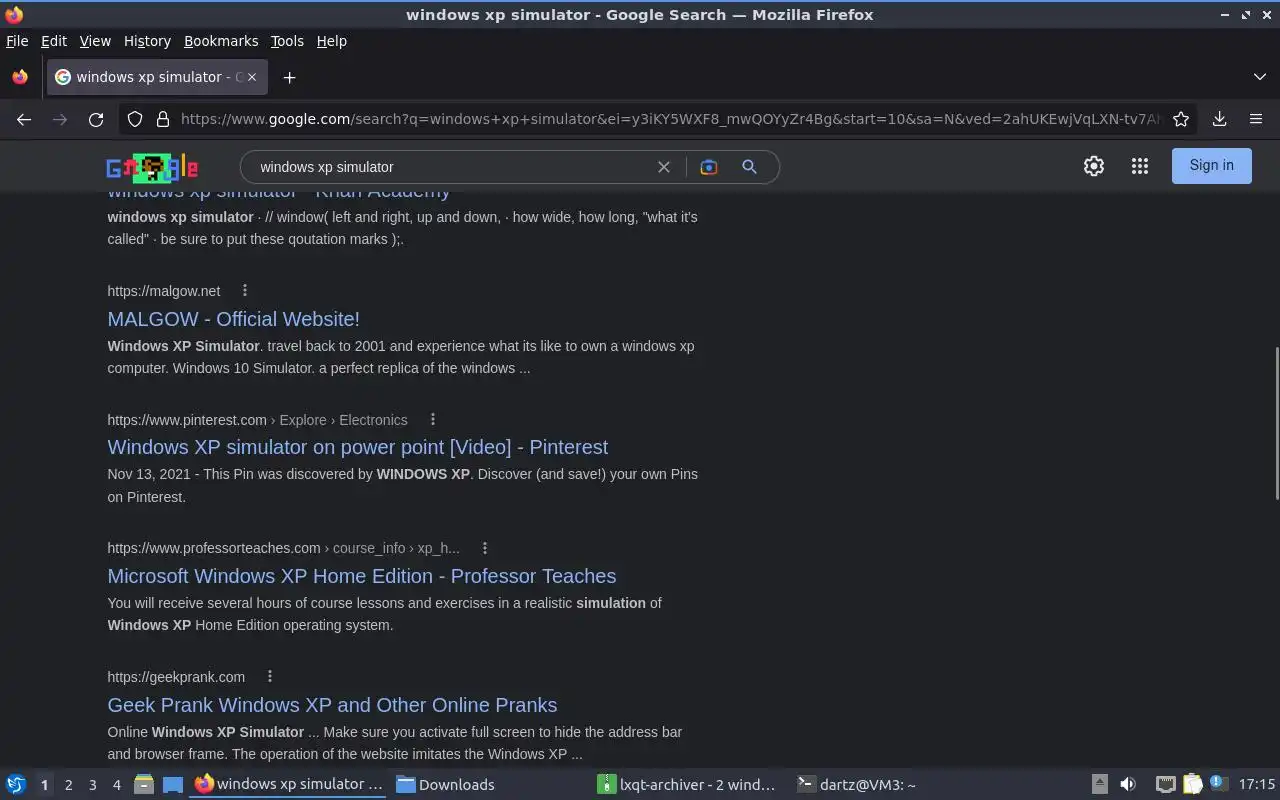The height and width of the screenshot is (800, 1280).
Task: Open the Bookmarks menu
Action: pyautogui.click(x=221, y=41)
